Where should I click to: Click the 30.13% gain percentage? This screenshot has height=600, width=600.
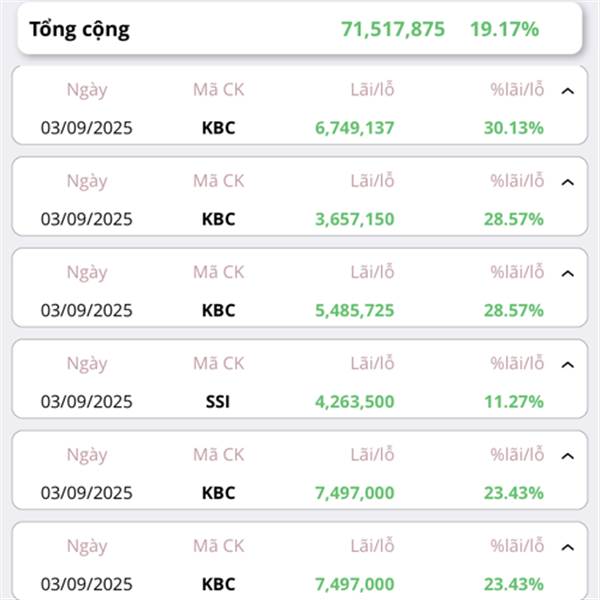coord(514,128)
